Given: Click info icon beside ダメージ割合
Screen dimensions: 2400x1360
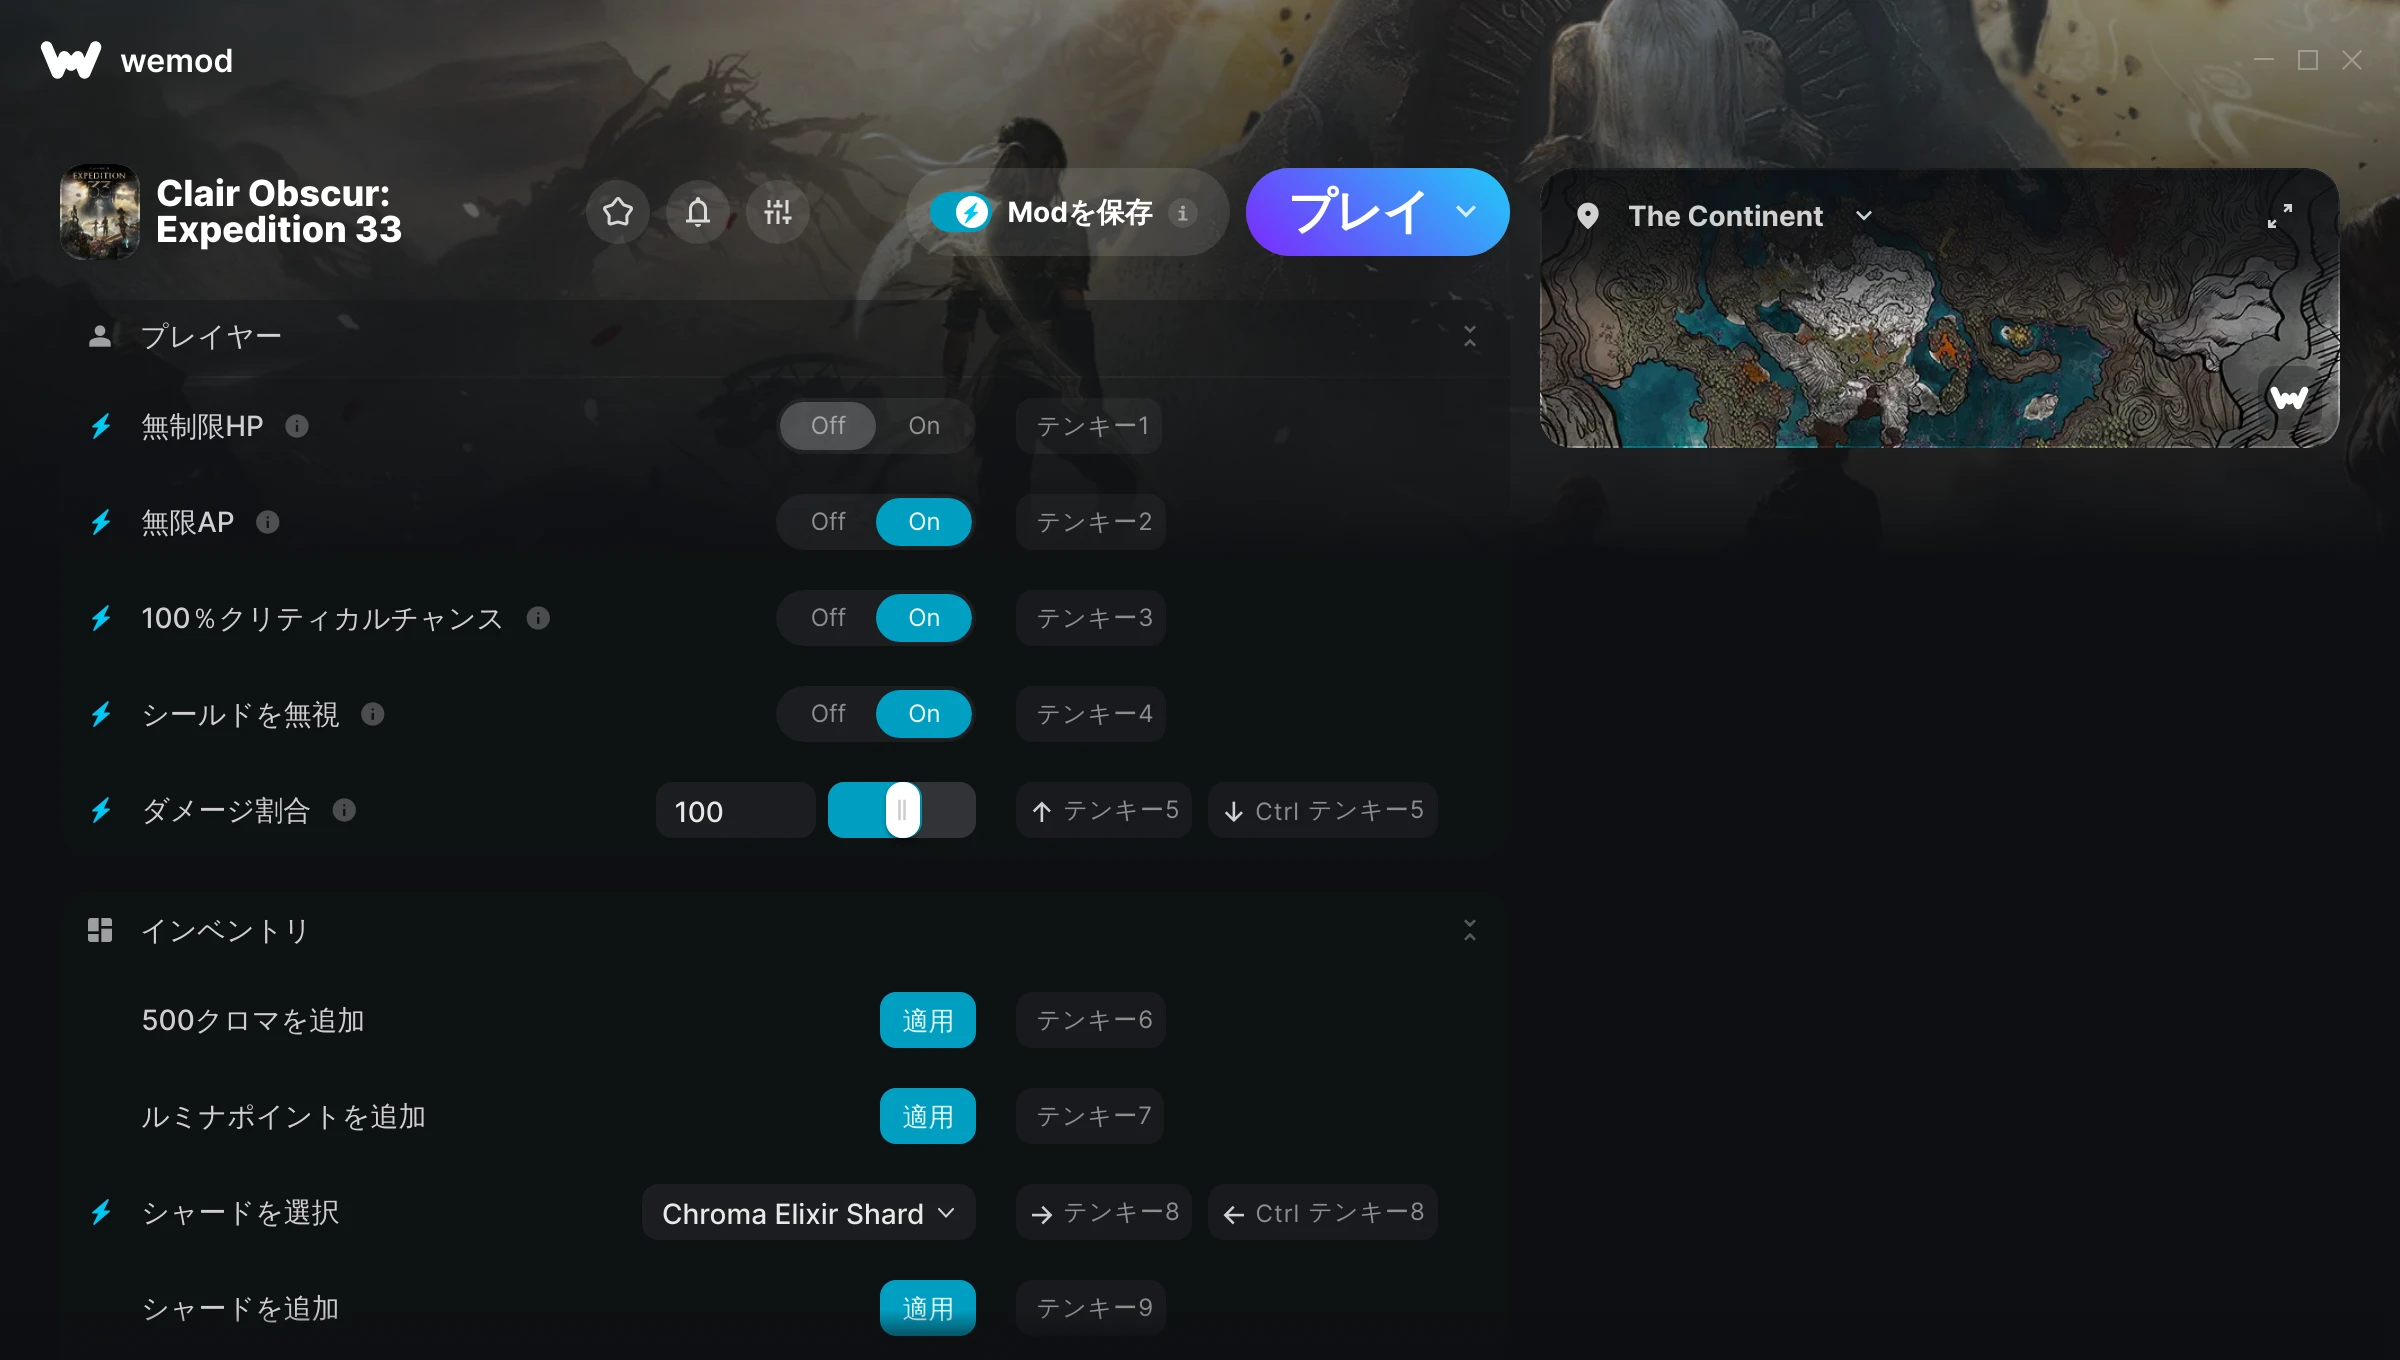Looking at the screenshot, I should click(344, 810).
